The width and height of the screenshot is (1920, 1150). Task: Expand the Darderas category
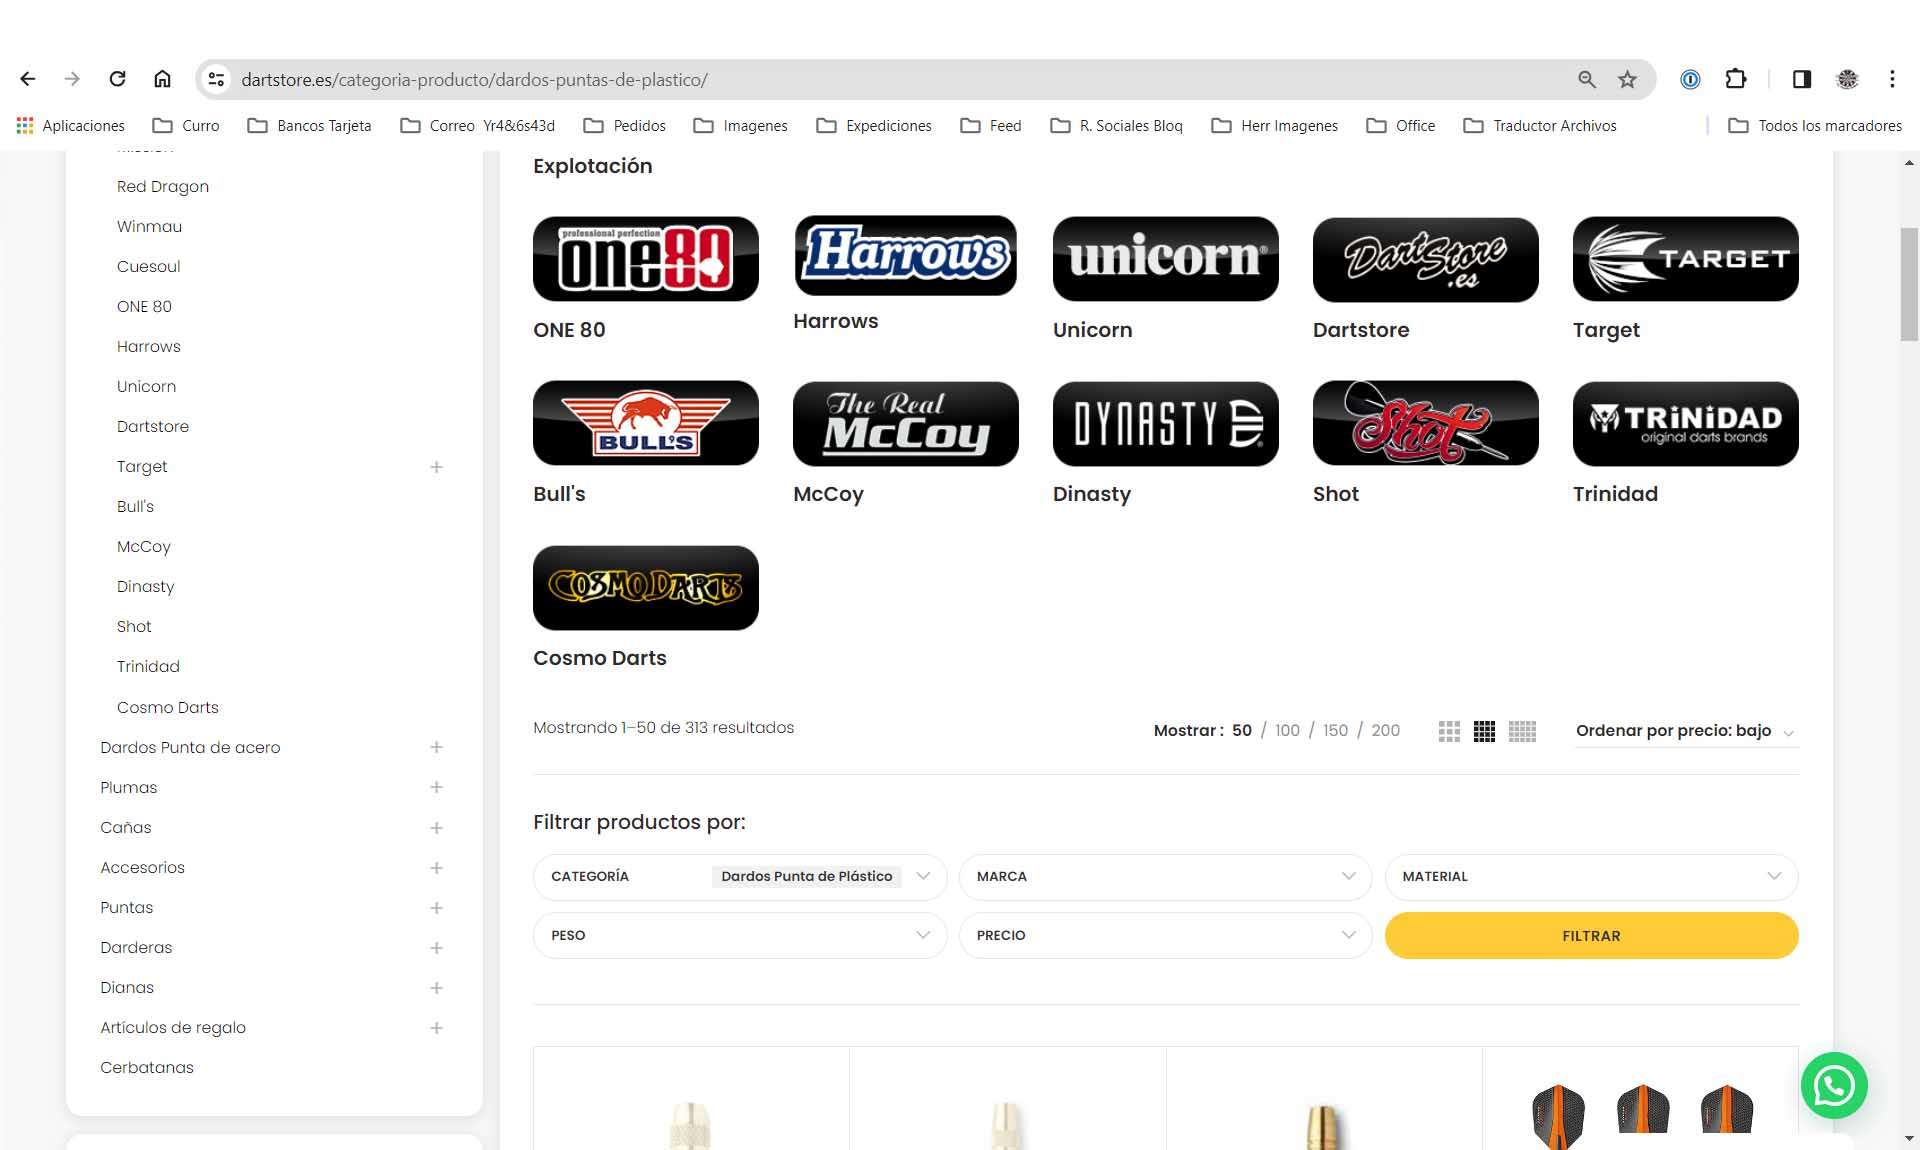(436, 948)
